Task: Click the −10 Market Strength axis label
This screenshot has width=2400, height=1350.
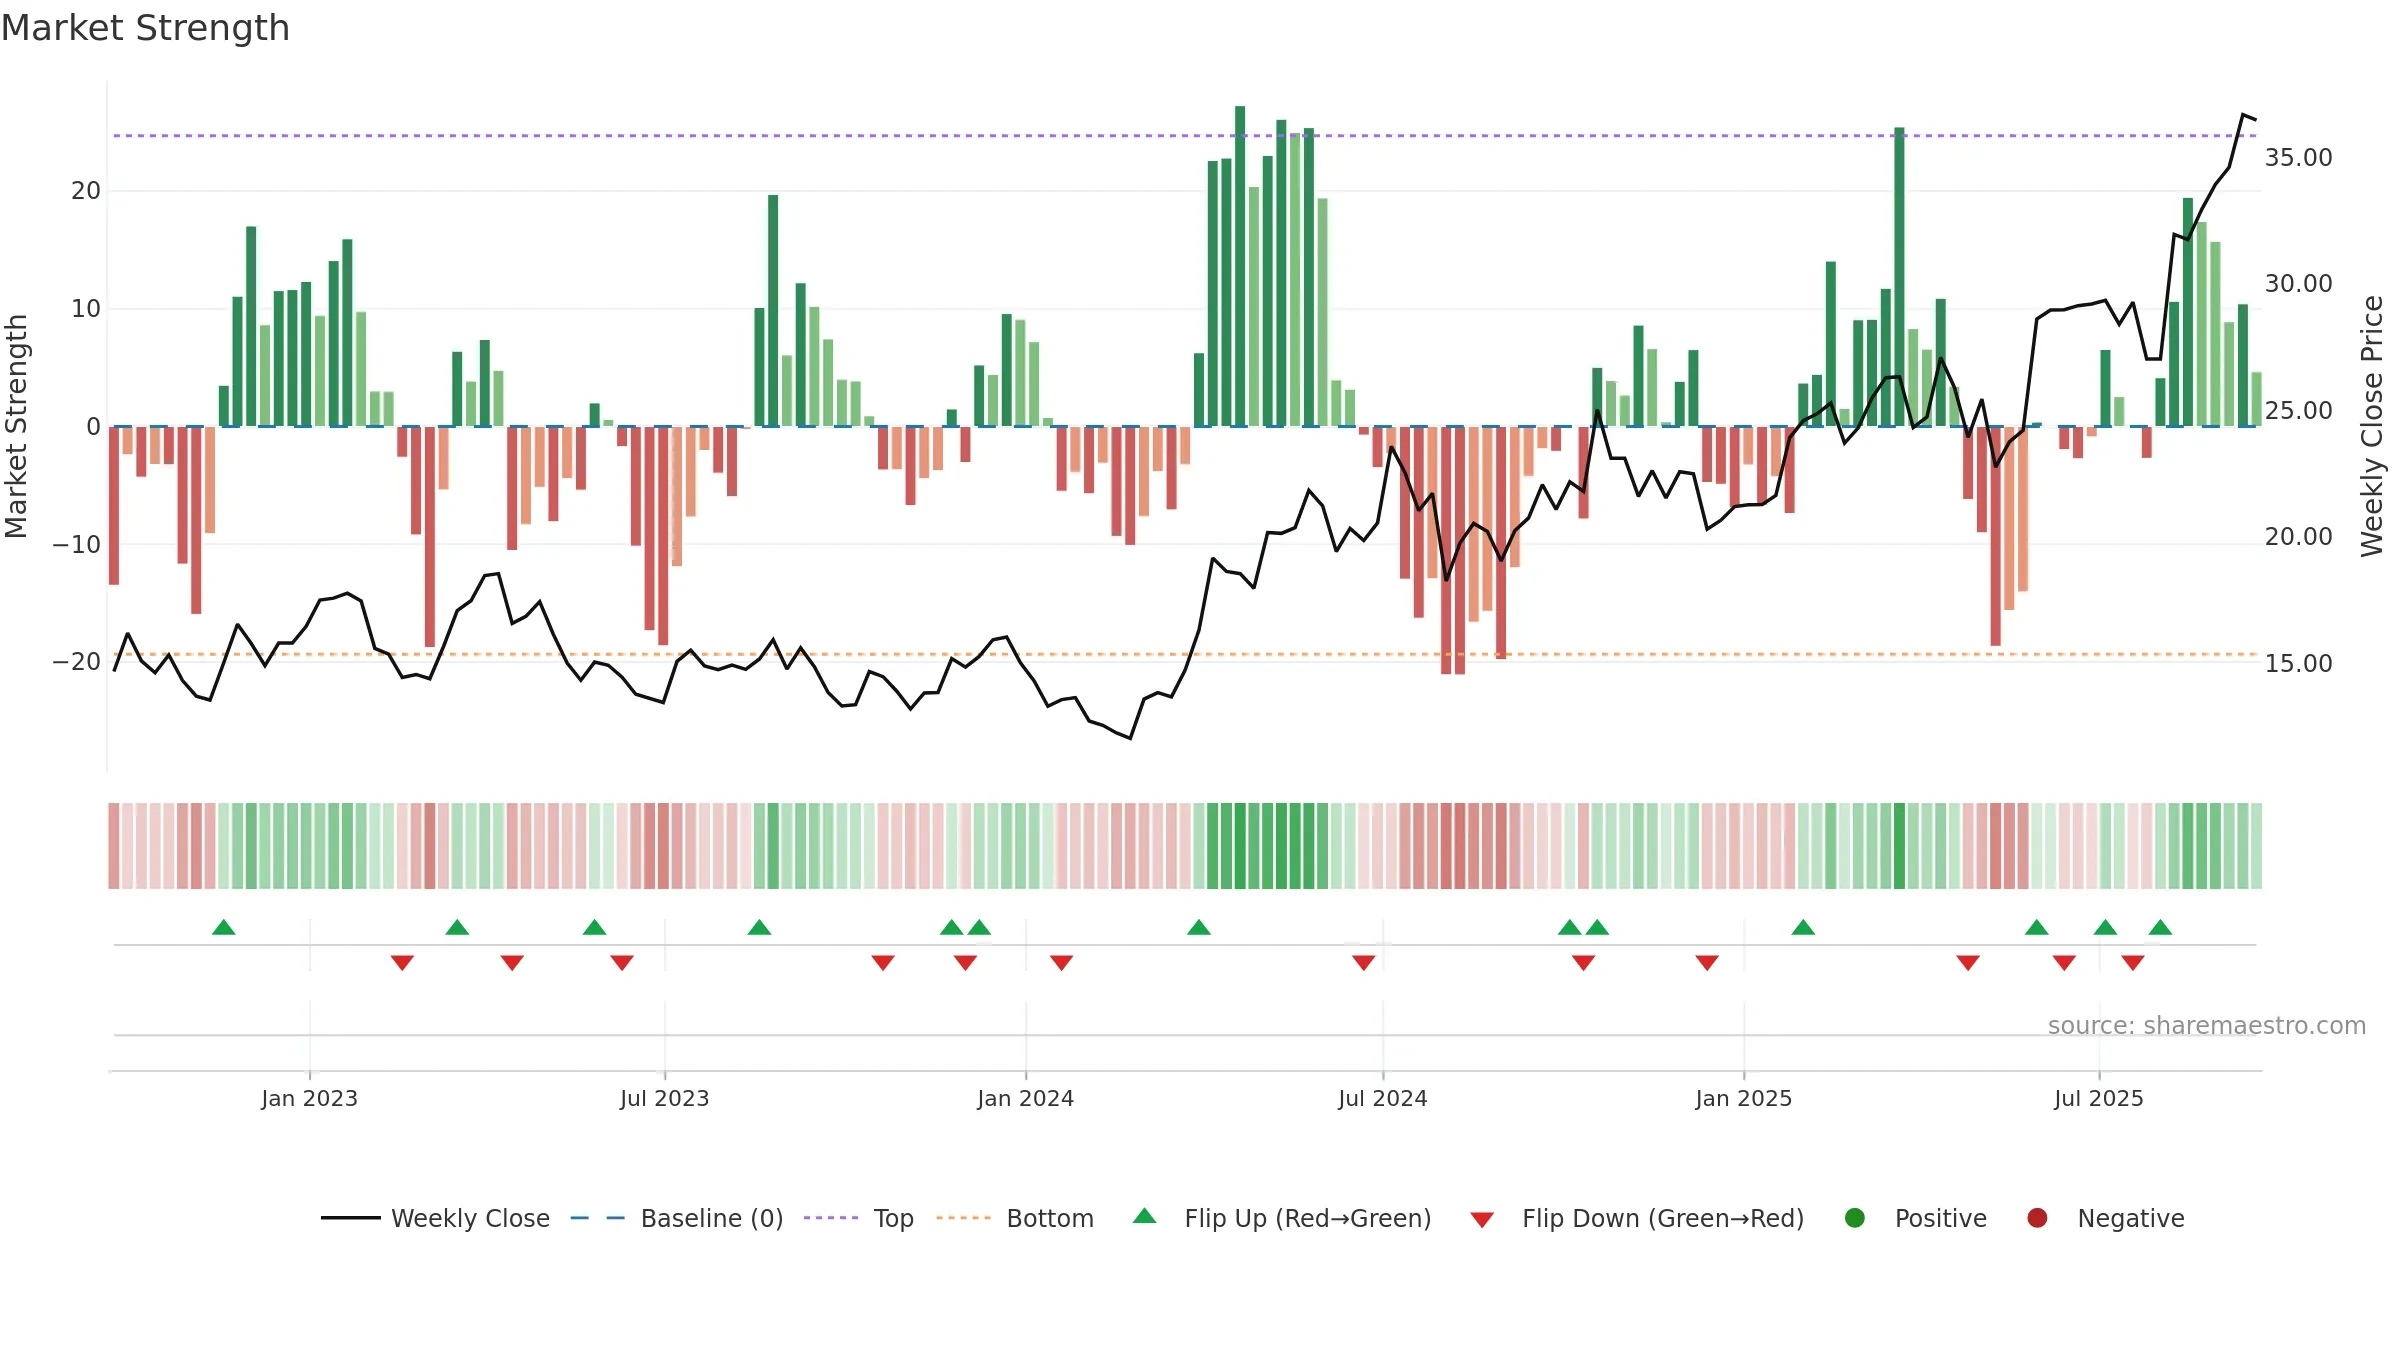Action: (77, 545)
